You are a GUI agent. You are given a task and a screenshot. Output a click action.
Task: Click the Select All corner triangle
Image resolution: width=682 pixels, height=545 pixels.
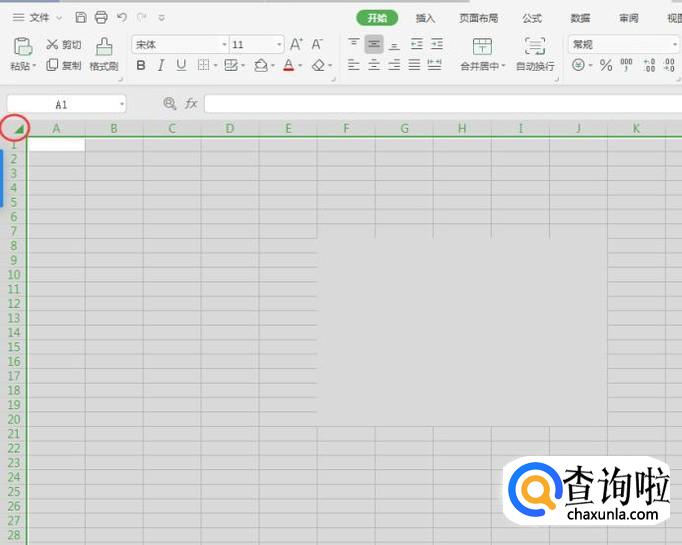coord(19,128)
